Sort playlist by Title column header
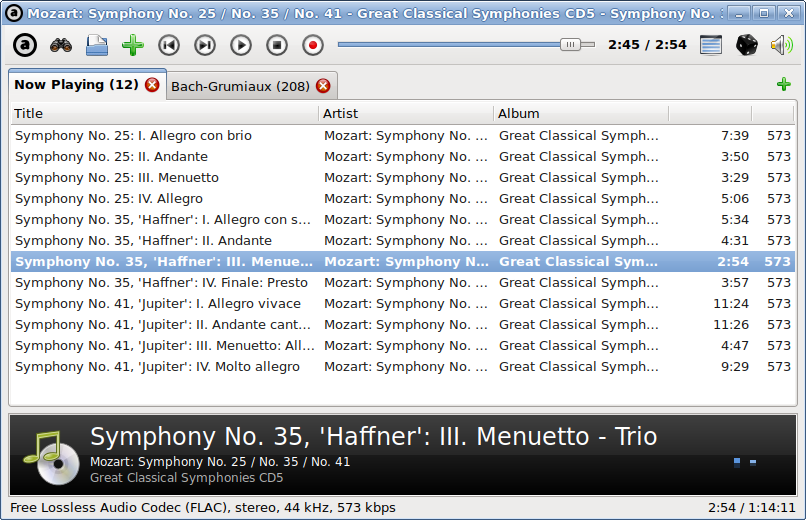Screen dimensions: 806x520 (x=164, y=114)
